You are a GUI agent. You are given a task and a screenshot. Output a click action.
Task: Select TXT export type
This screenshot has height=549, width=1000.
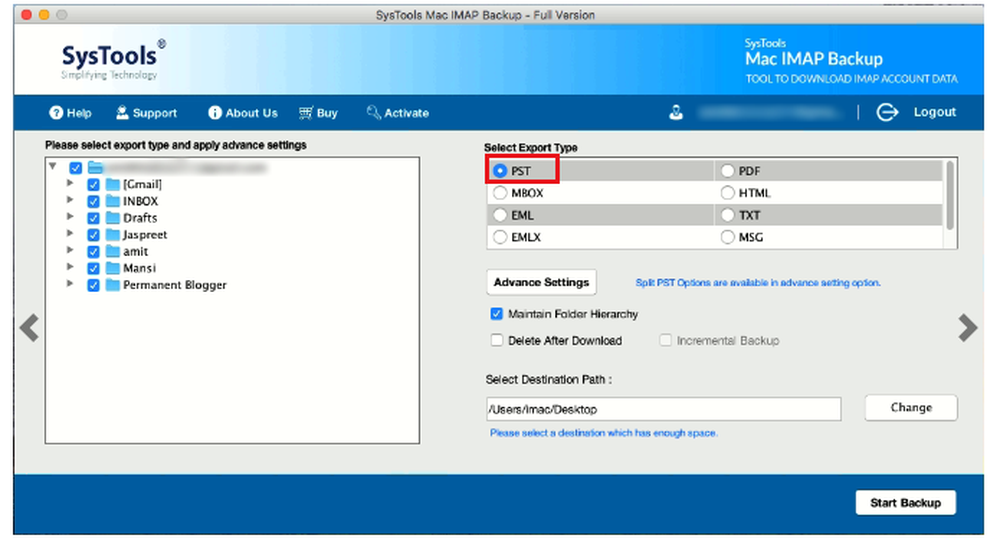pyautogui.click(x=728, y=215)
